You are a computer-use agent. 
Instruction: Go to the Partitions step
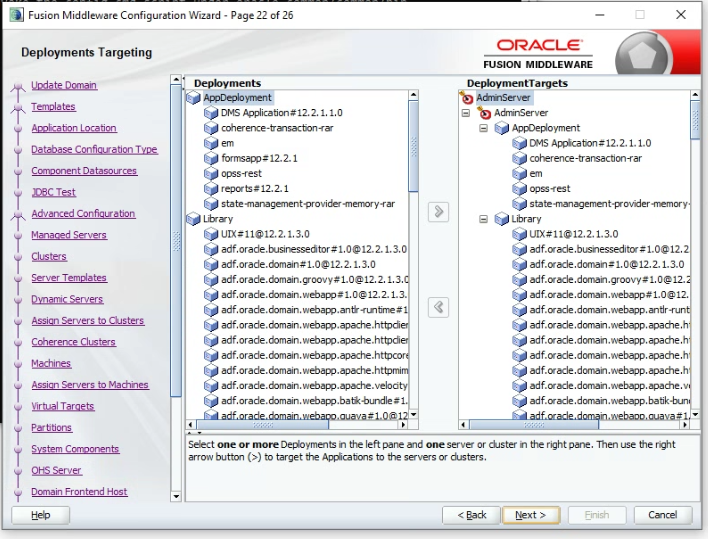tap(51, 427)
